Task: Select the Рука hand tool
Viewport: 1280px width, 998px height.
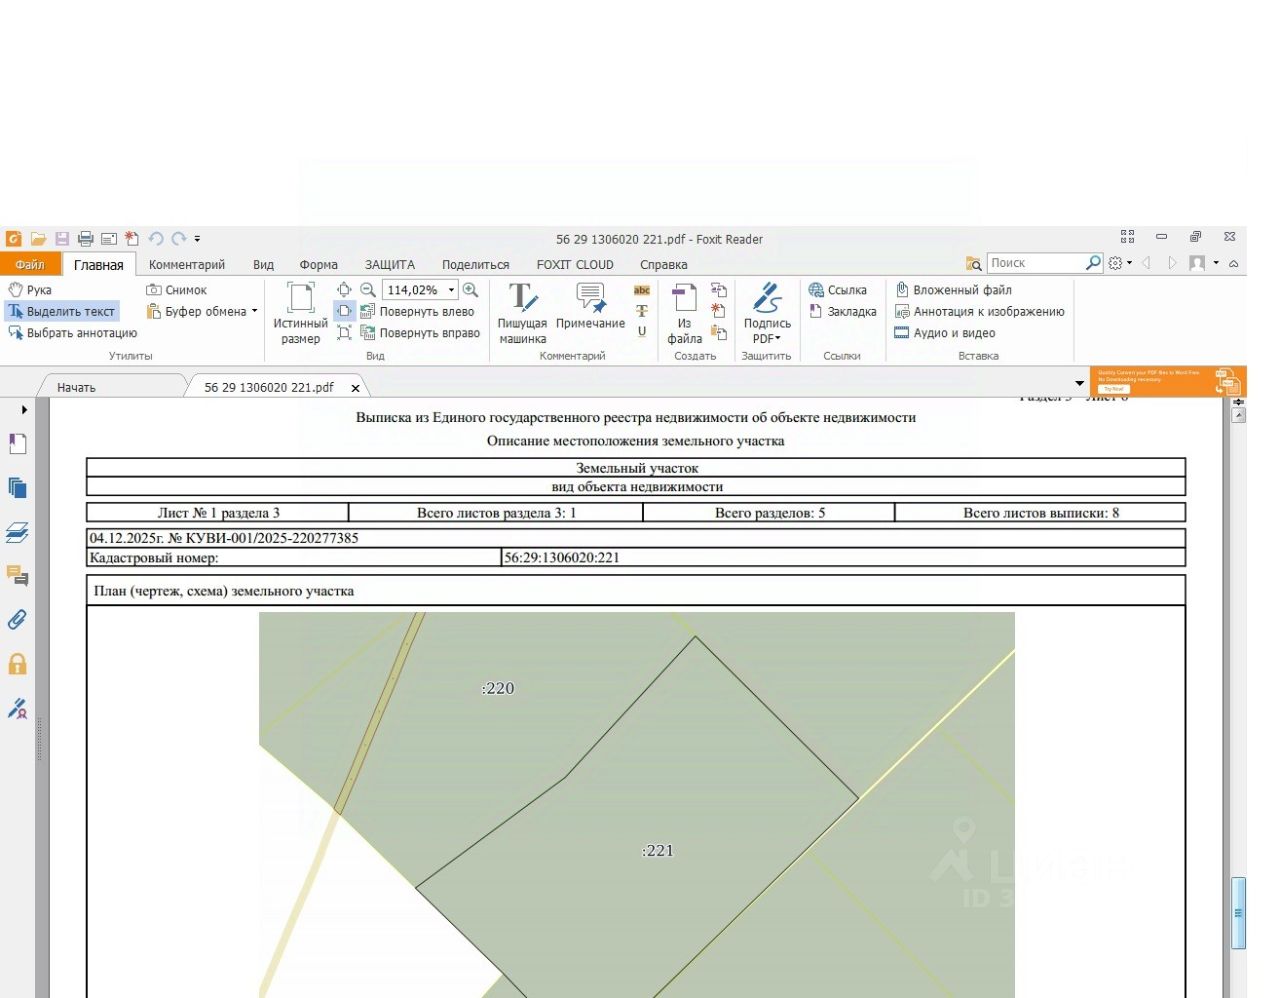Action: (x=30, y=290)
